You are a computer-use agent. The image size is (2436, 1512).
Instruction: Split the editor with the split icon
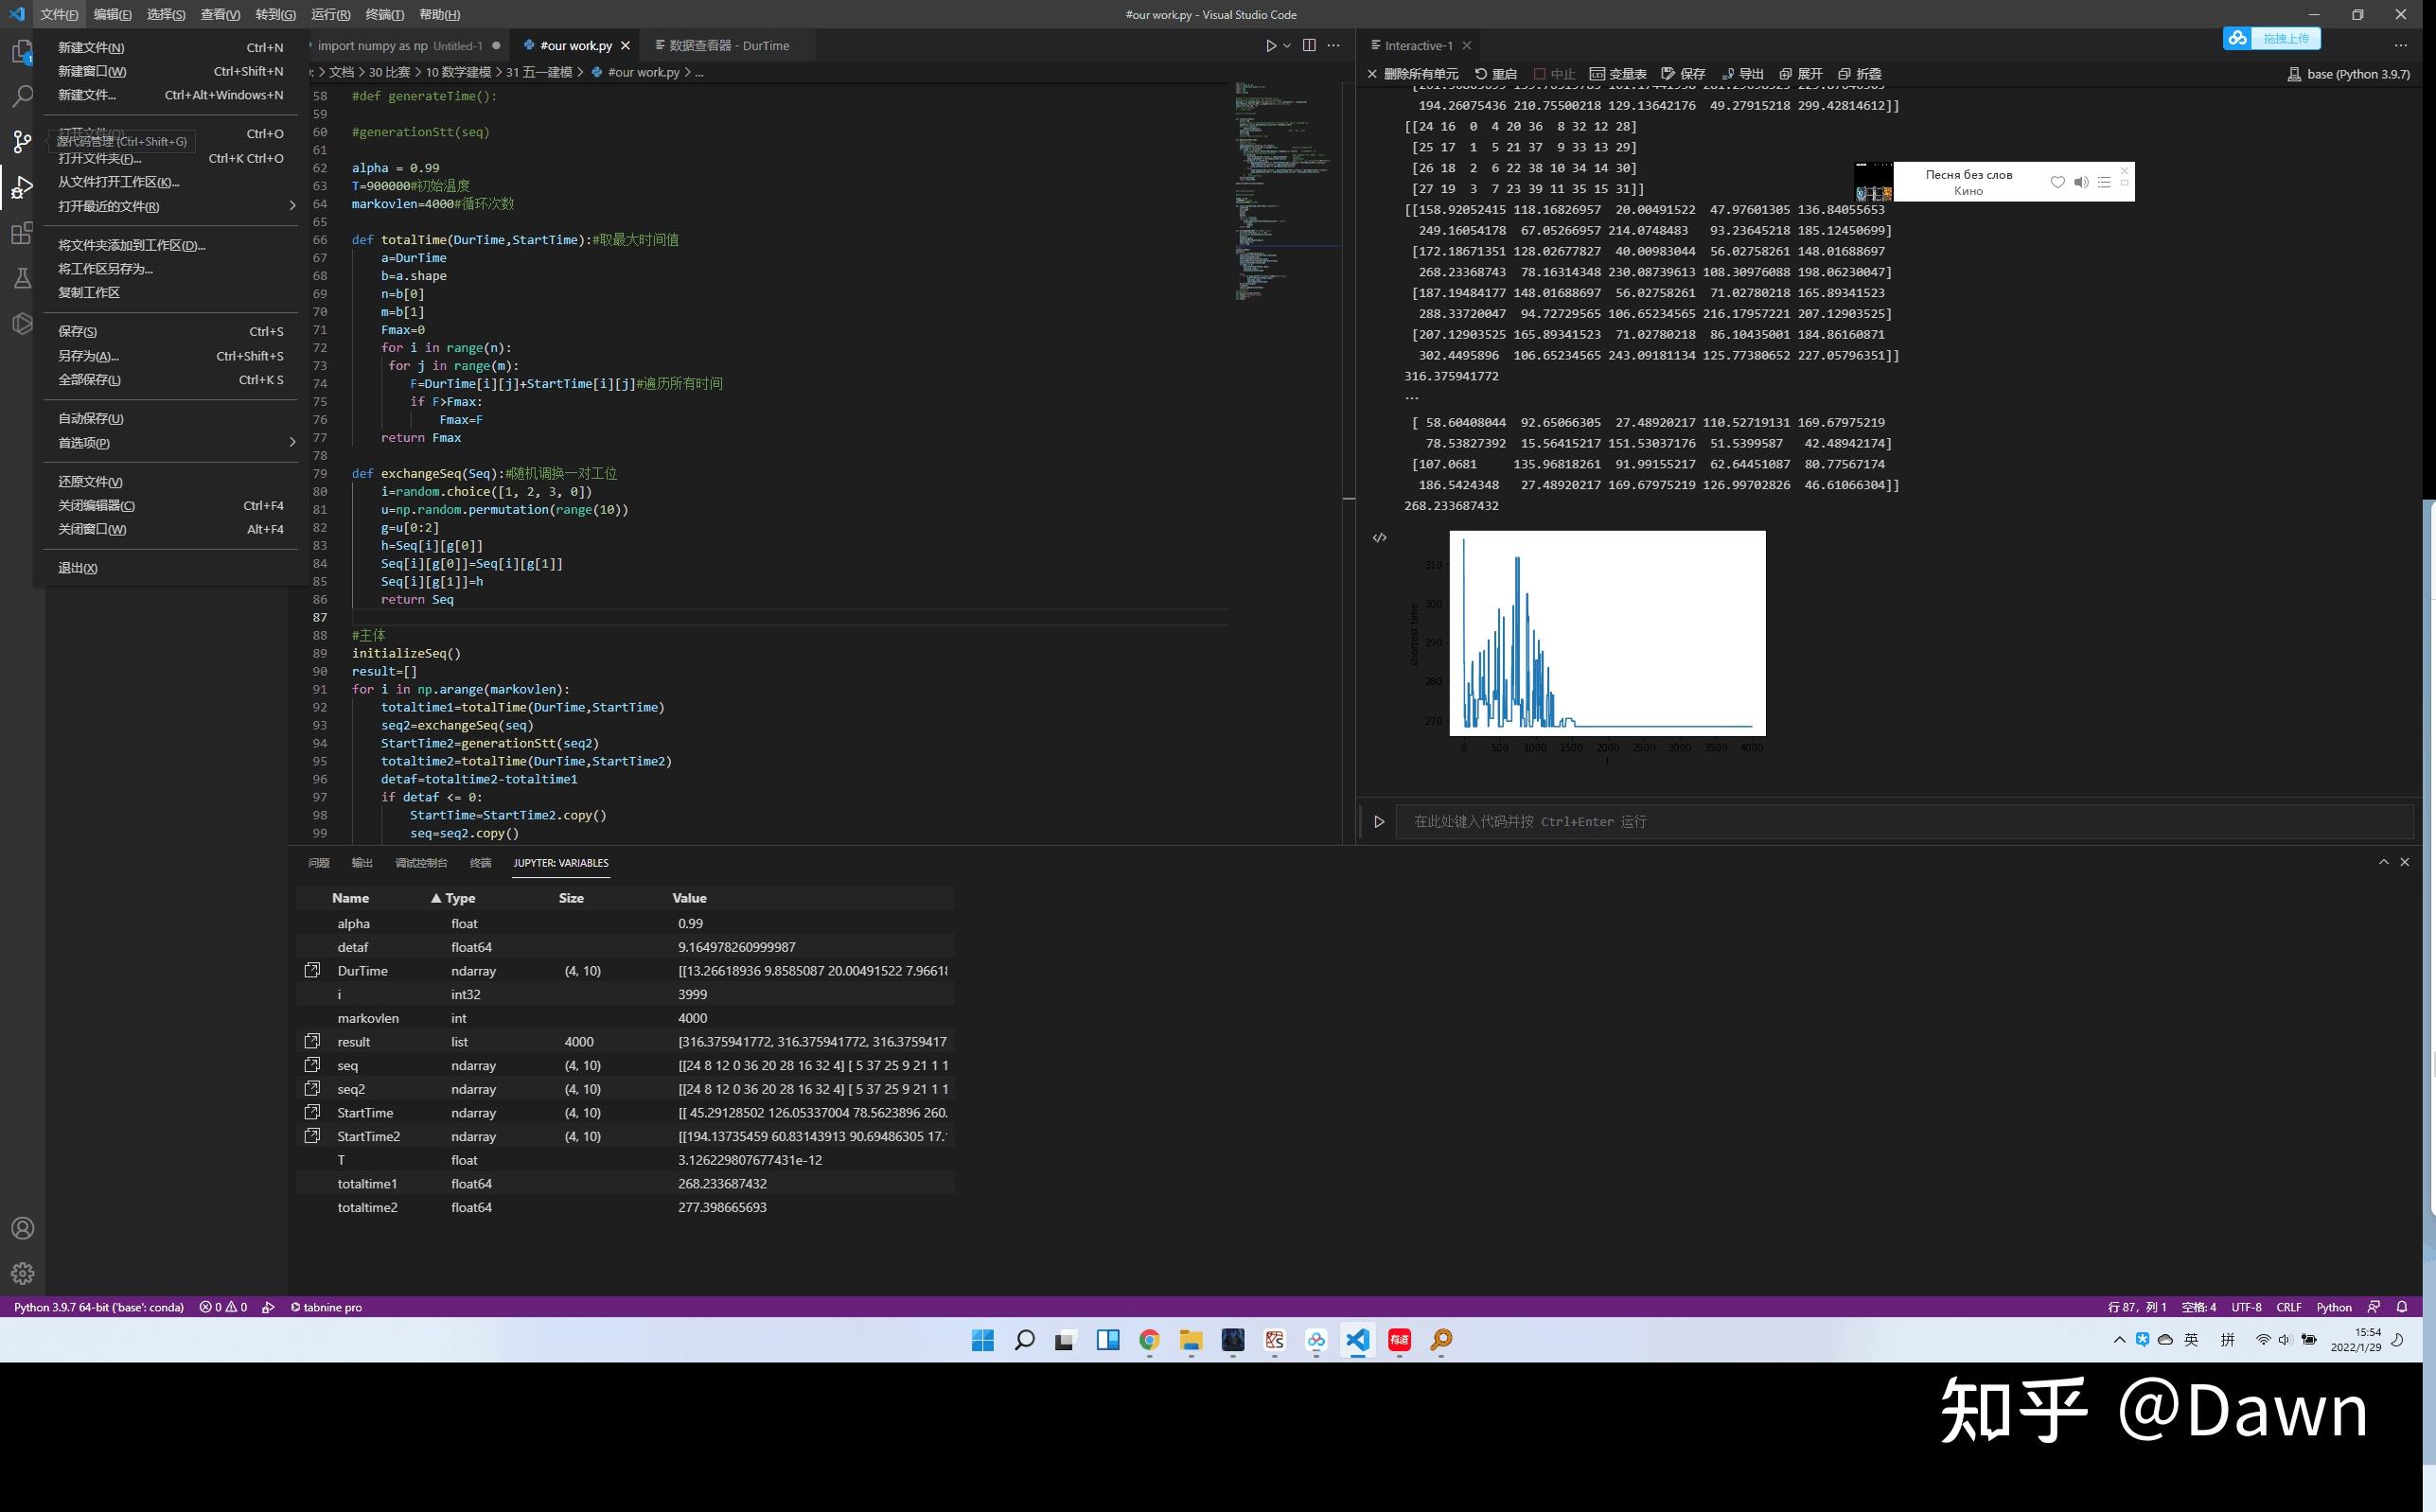[1308, 45]
